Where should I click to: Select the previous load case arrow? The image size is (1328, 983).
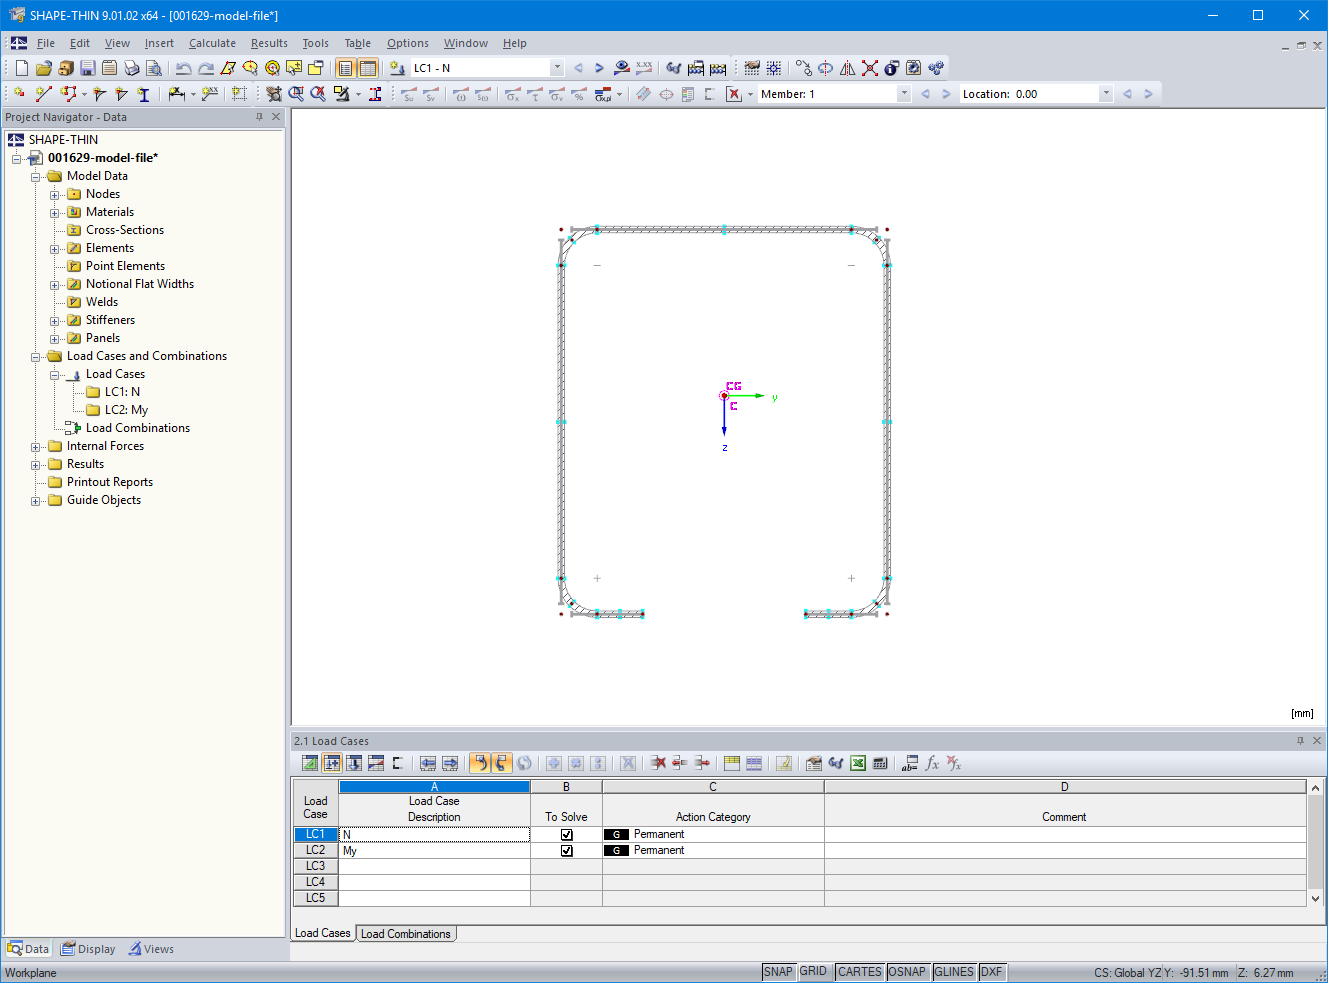578,68
